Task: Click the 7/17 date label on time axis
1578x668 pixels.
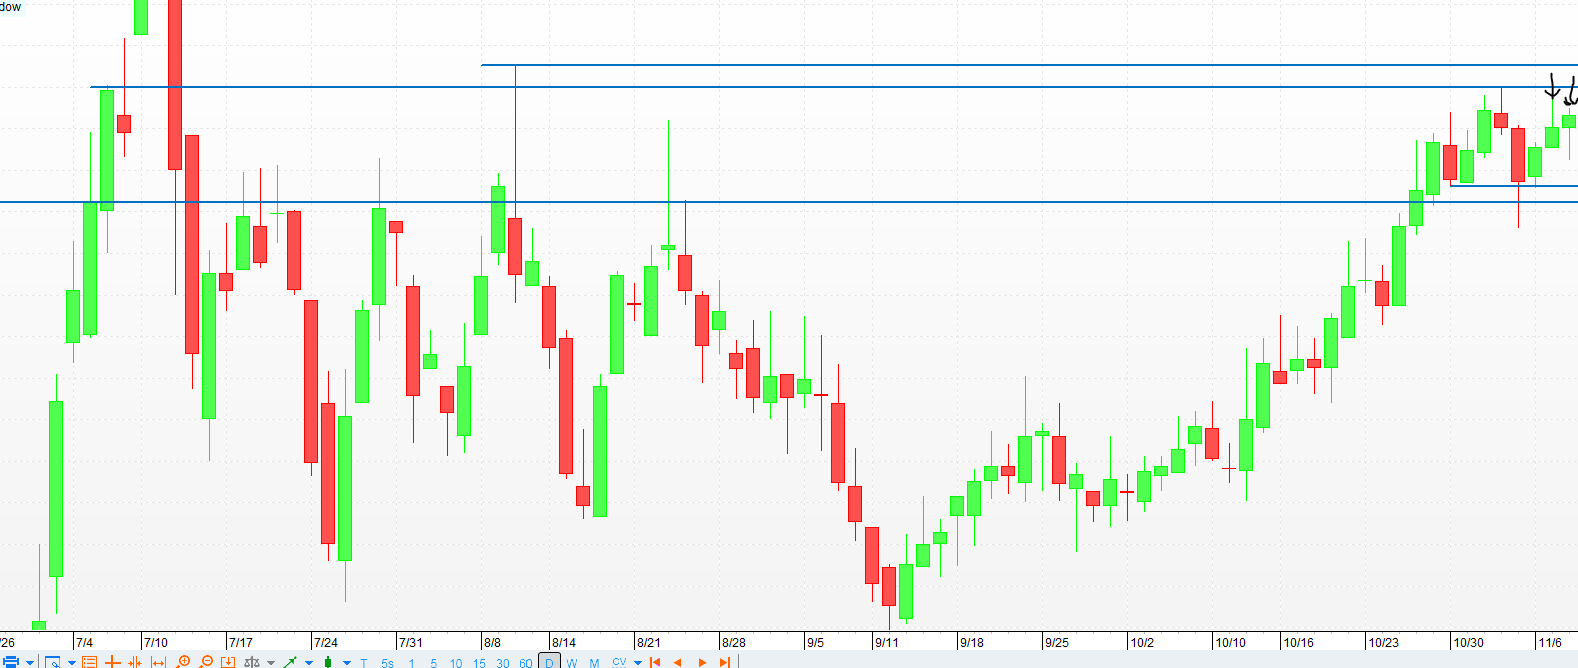Action: (240, 642)
